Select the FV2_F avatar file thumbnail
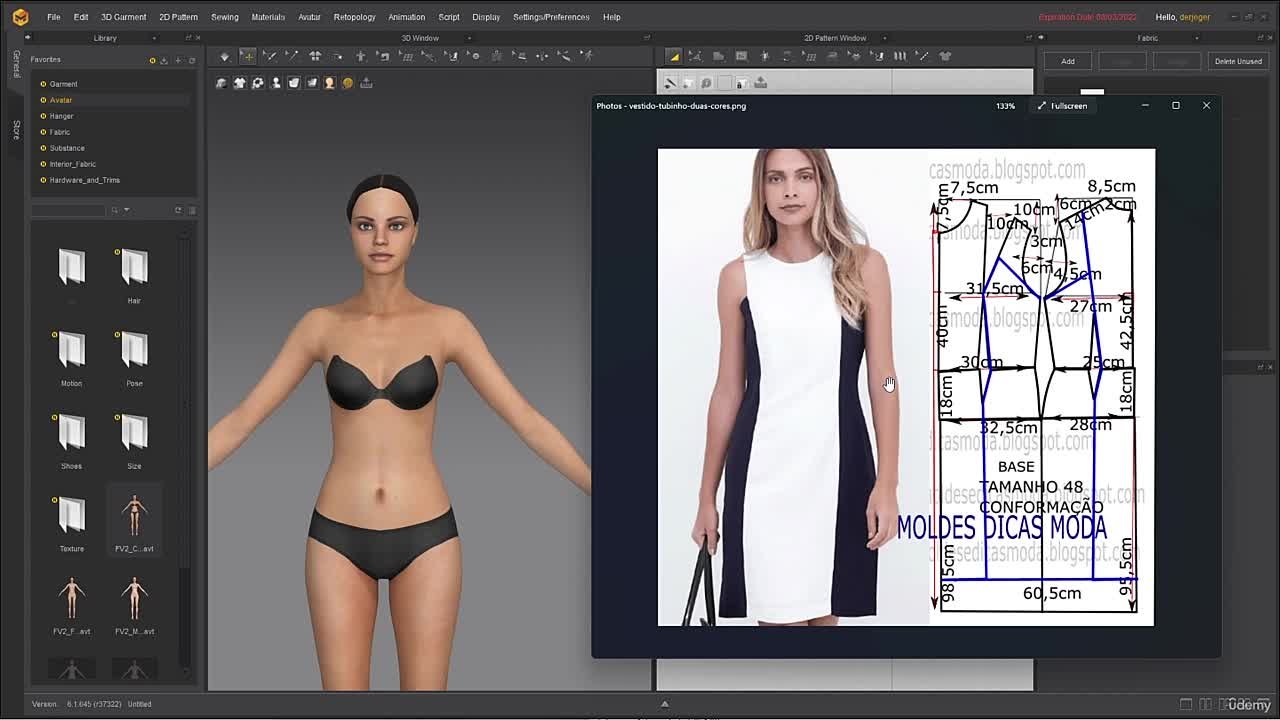 71,598
